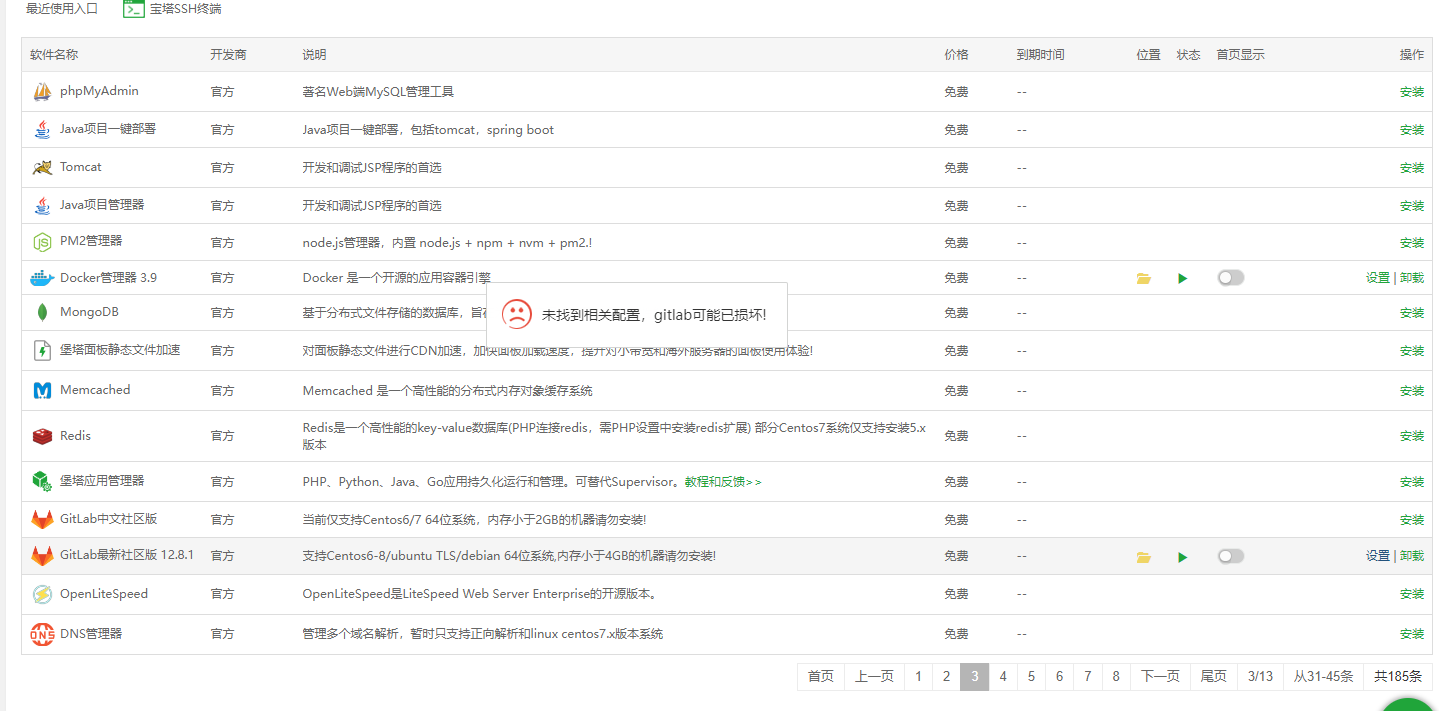Click the Docker管理器 3.9 name
Screen dimensions: 1439x711
tap(108, 278)
